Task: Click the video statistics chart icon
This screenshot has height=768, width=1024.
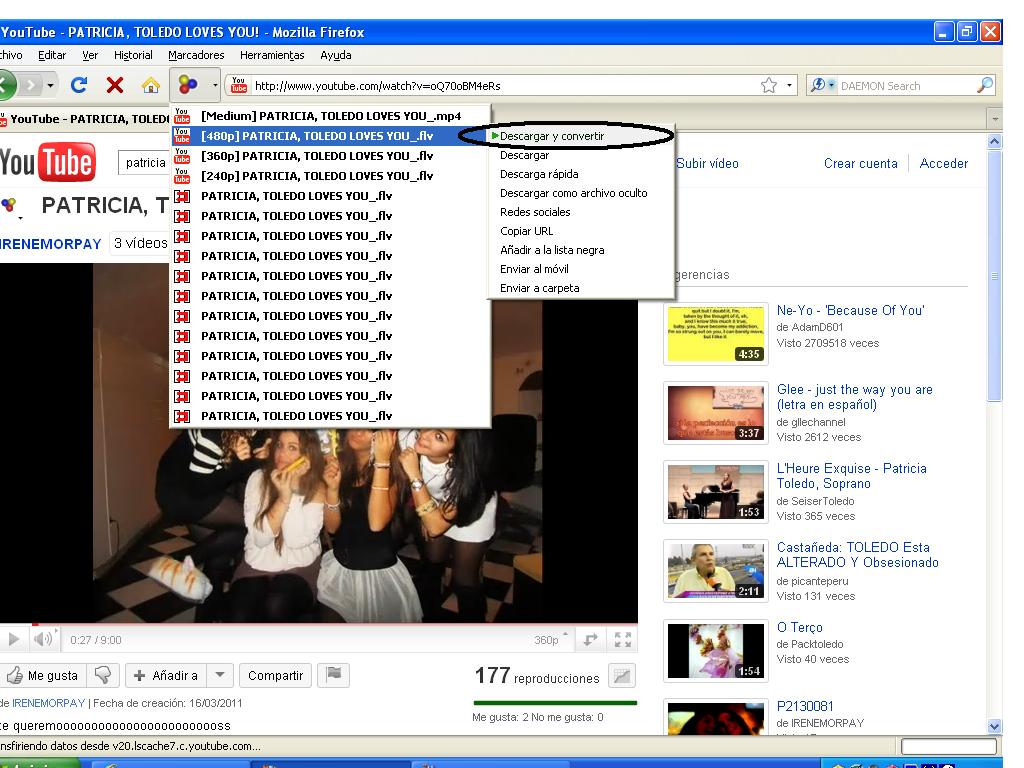Action: 622,676
